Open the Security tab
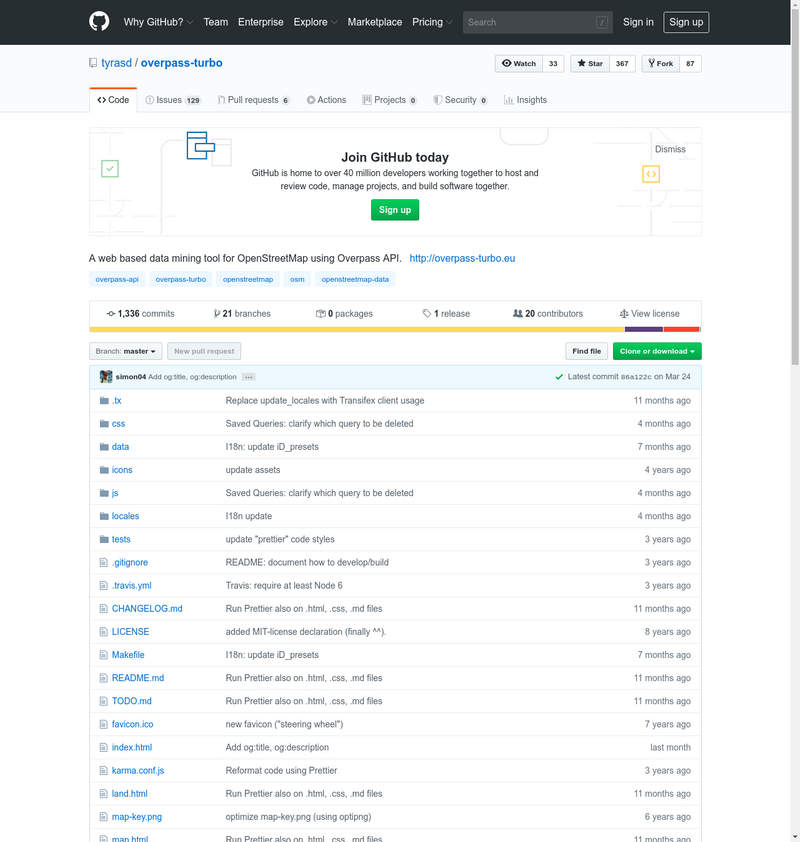The image size is (800, 842). pos(461,100)
